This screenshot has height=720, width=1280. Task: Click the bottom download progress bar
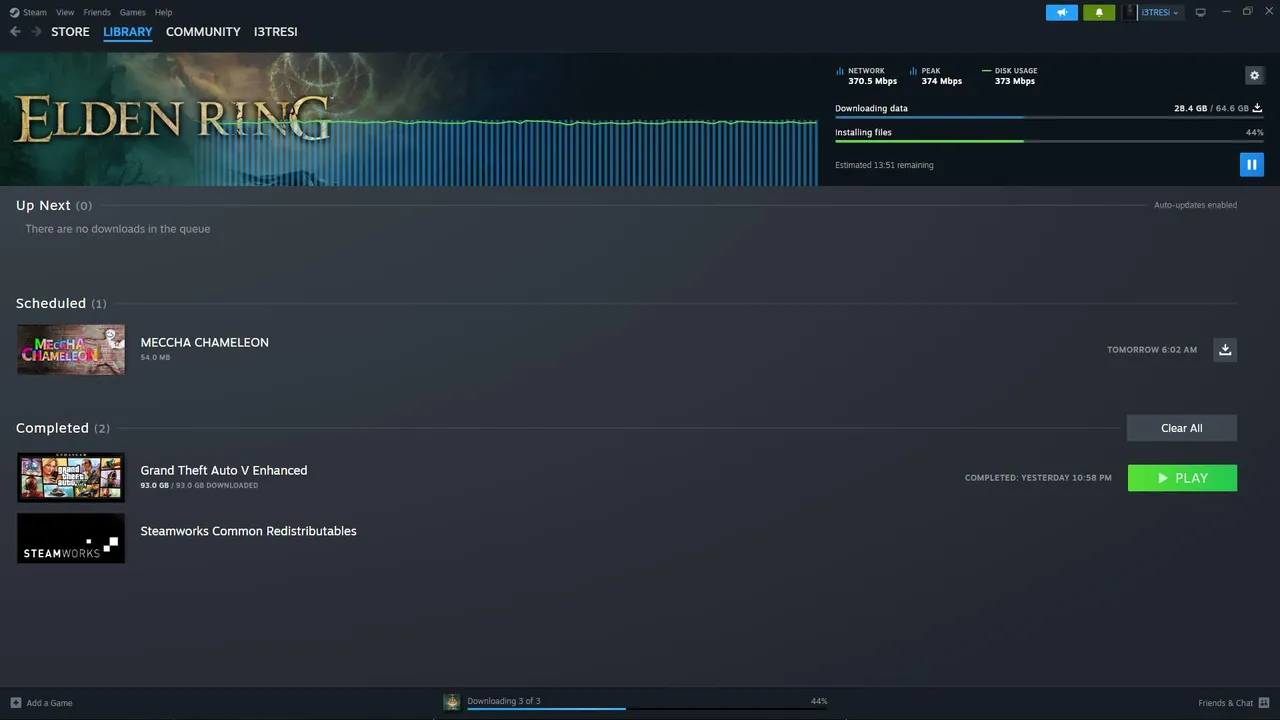tap(647, 709)
